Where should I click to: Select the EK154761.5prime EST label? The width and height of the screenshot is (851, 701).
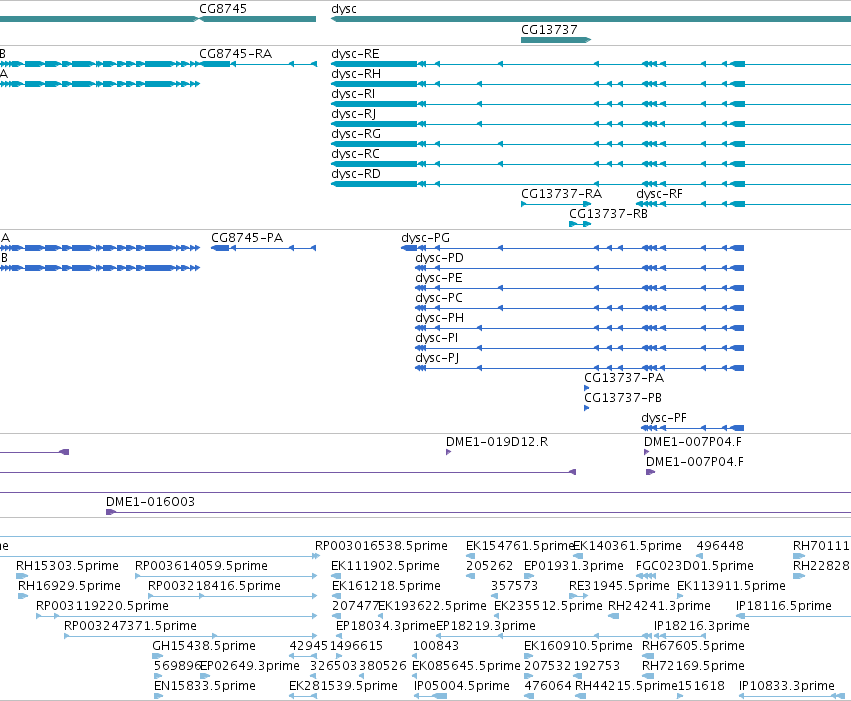click(519, 546)
